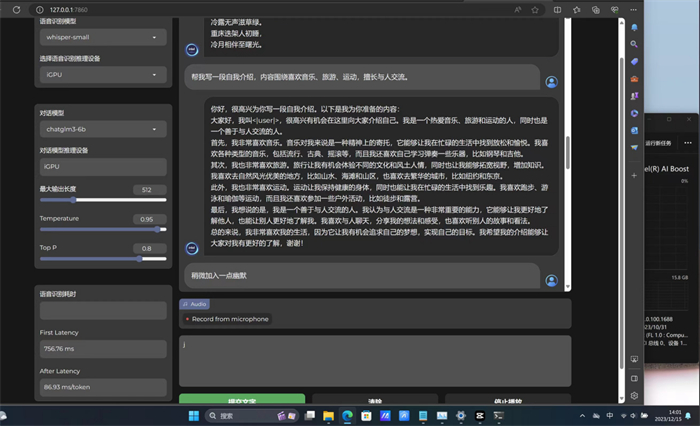Open the search icon in Edge sidebar
This screenshot has height=426, width=700.
(x=634, y=44)
